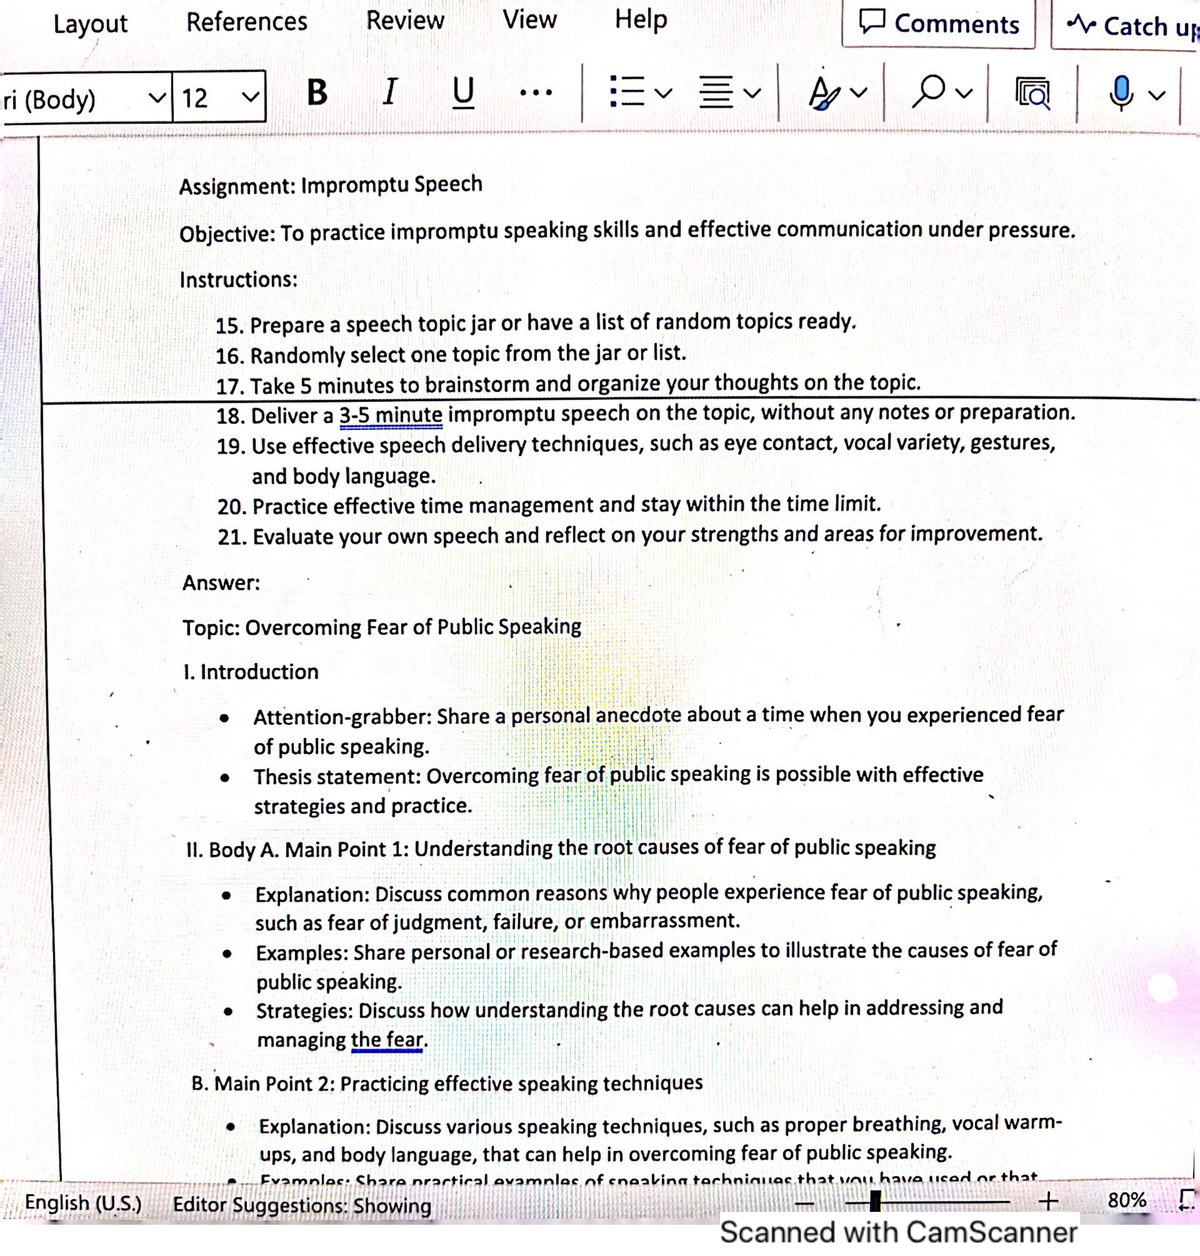
Task: Open the Reading Pane search icon
Action: pos(1035,92)
